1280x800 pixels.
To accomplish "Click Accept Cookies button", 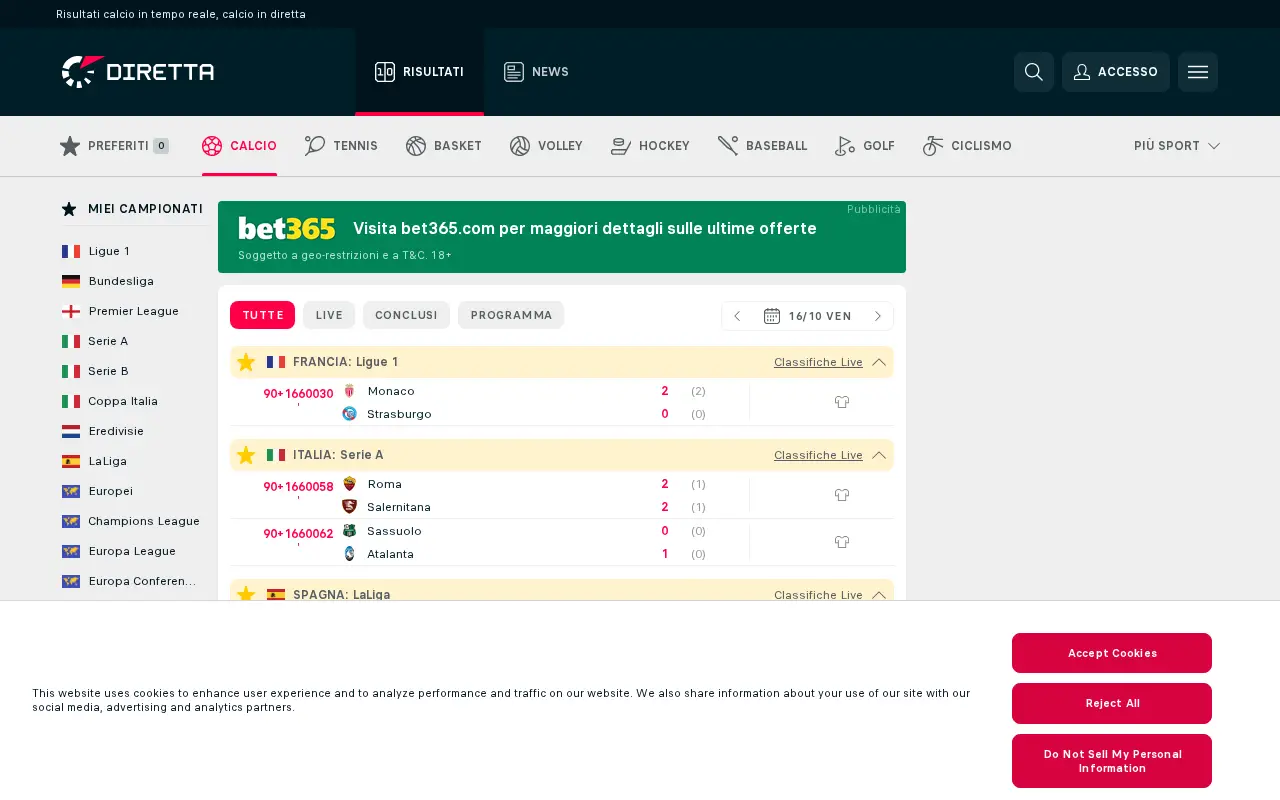I will tap(1112, 653).
